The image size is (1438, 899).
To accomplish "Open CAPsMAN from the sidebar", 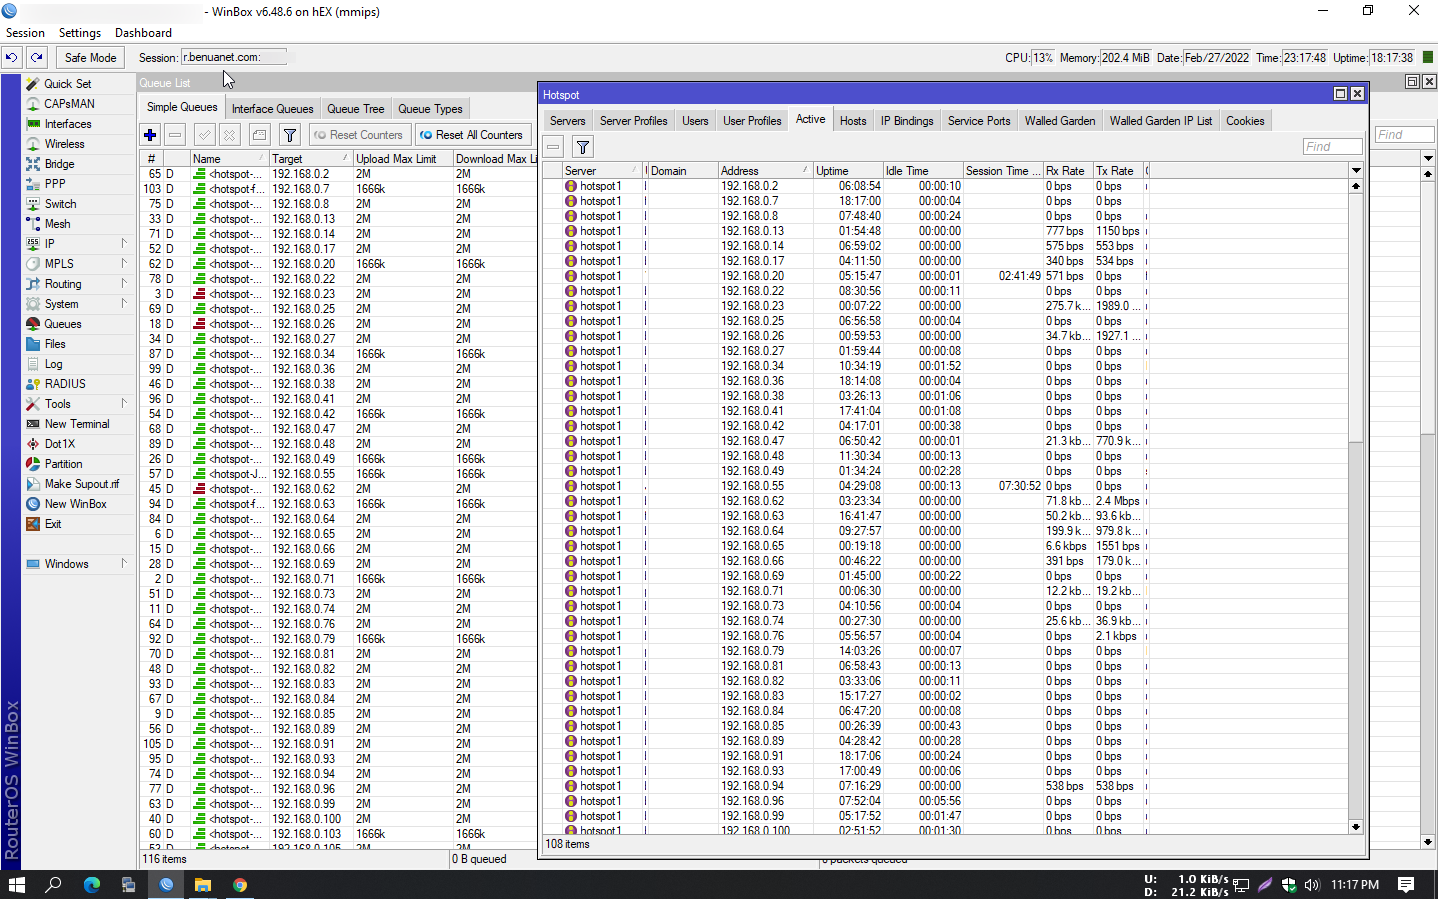I will point(69,104).
